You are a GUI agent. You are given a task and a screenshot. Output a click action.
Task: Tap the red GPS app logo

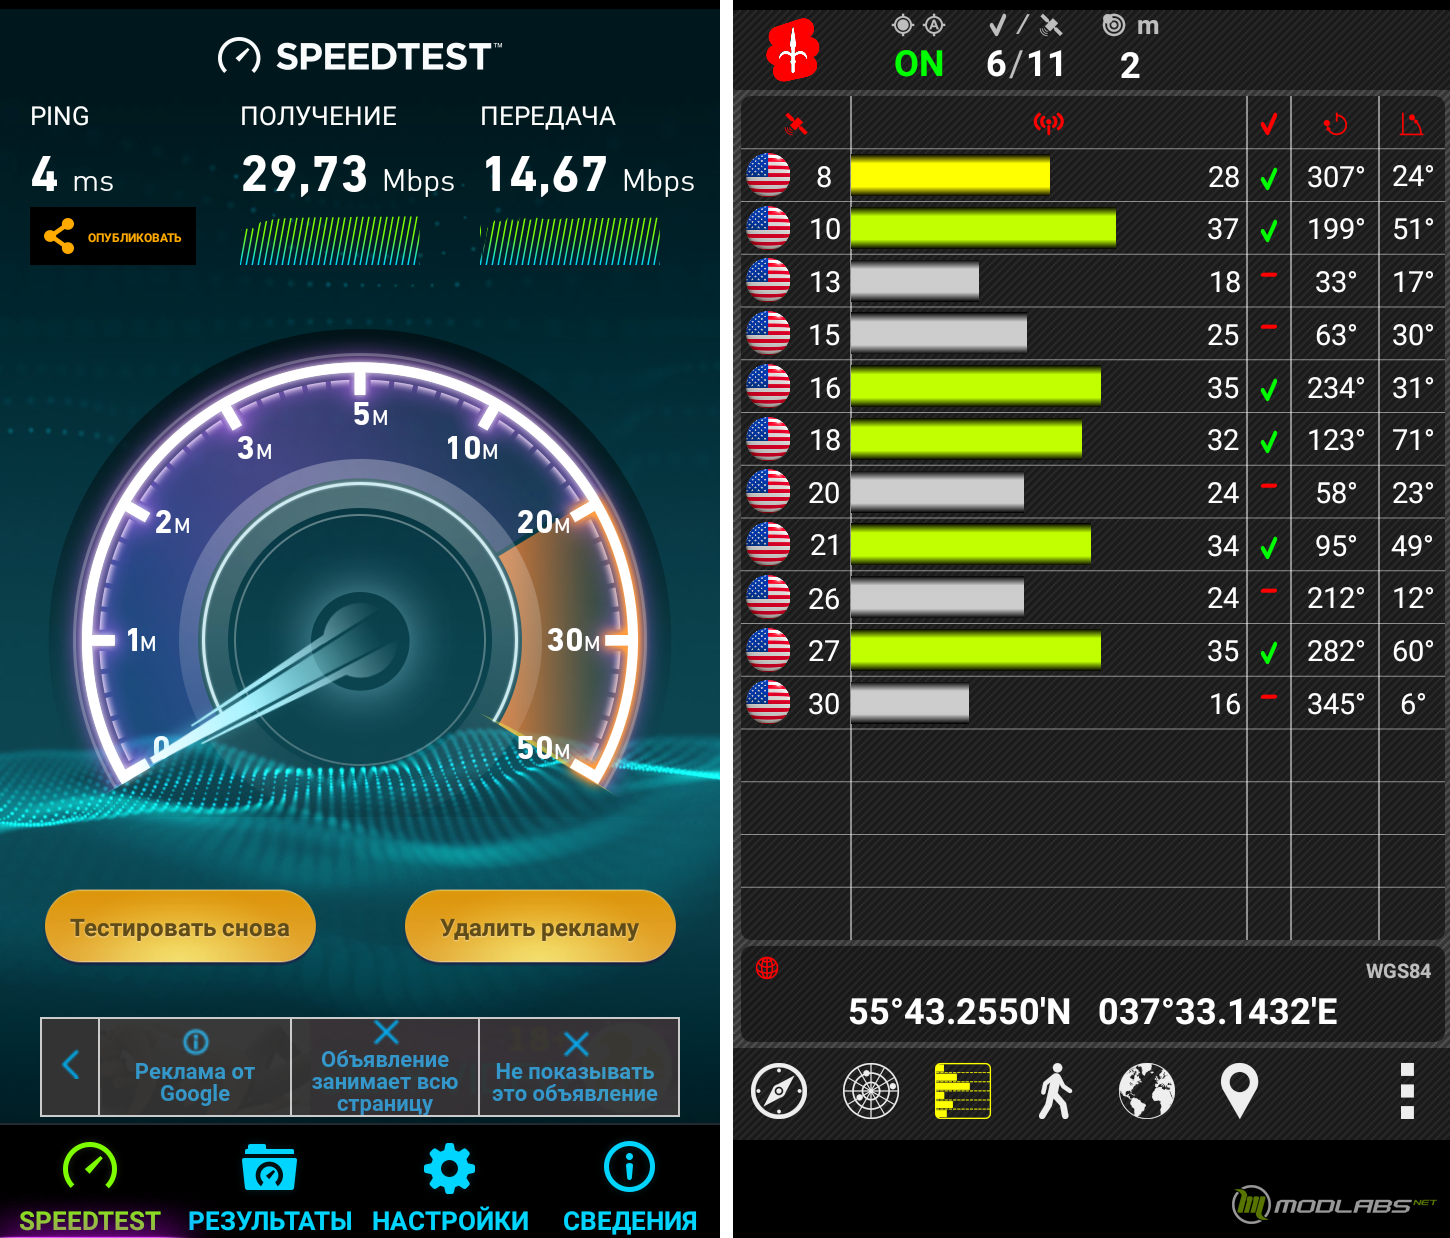pyautogui.click(x=793, y=50)
